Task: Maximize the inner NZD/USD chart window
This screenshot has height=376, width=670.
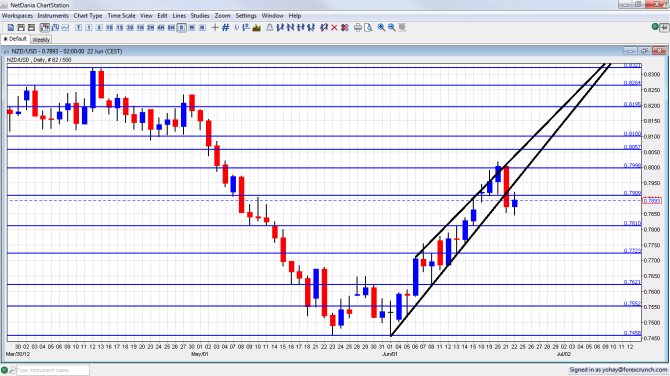Action: click(x=644, y=51)
